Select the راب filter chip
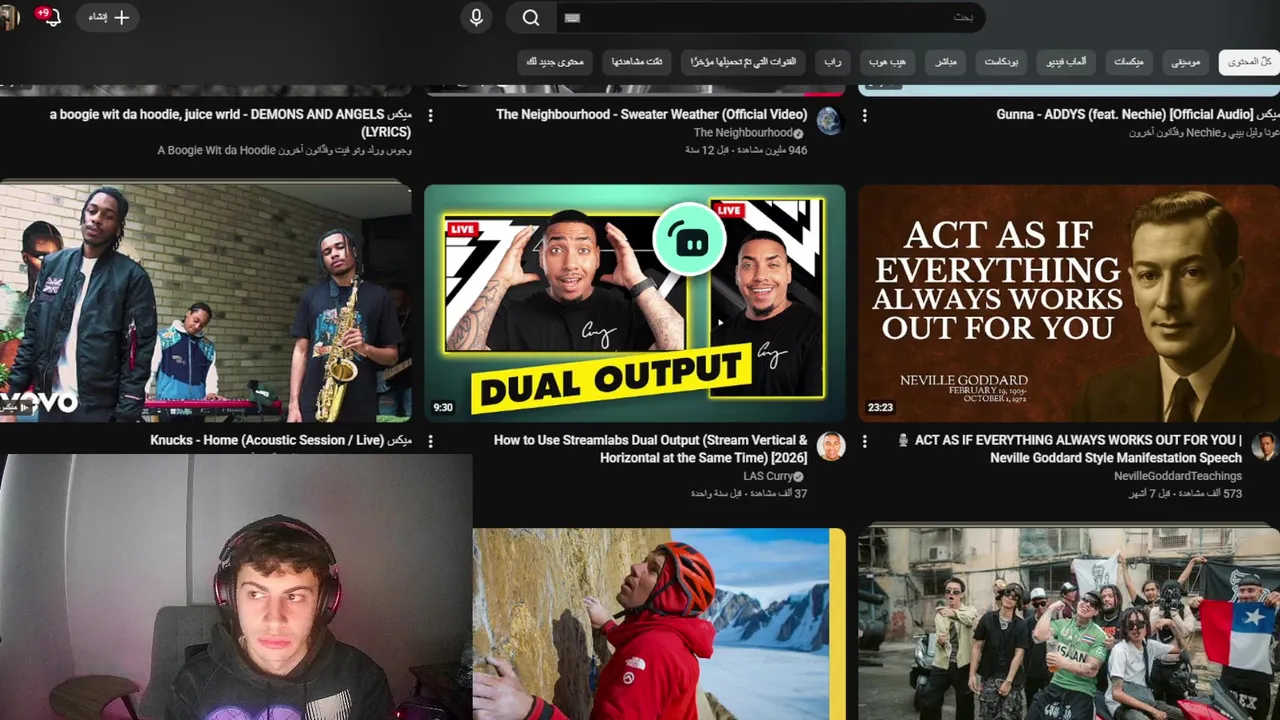 (x=832, y=62)
